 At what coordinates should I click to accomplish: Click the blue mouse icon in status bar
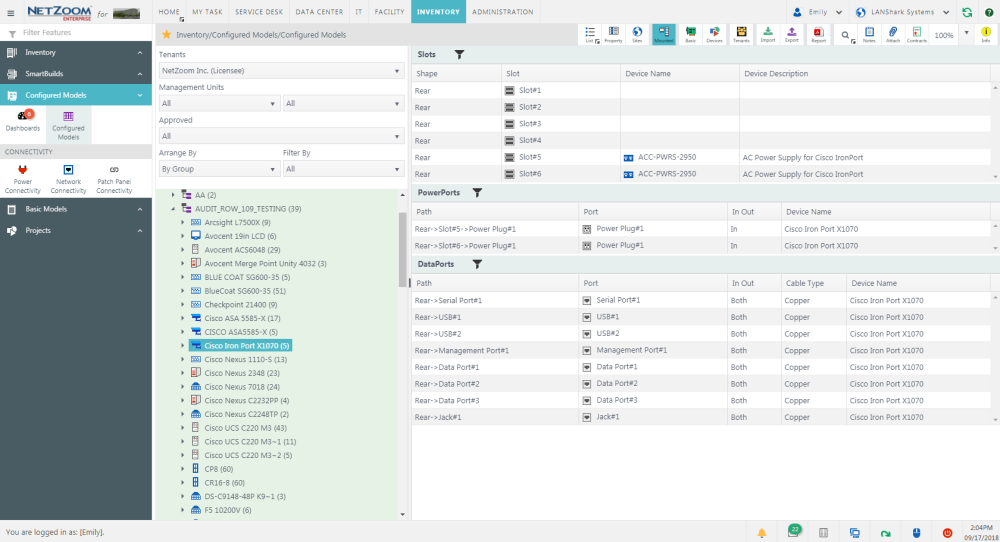(x=916, y=532)
